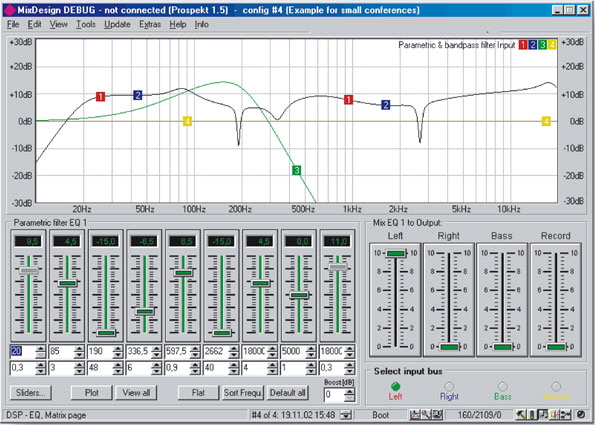Click up arrow of the Q value 48 field
This screenshot has height=425, width=595.
[x=118, y=365]
